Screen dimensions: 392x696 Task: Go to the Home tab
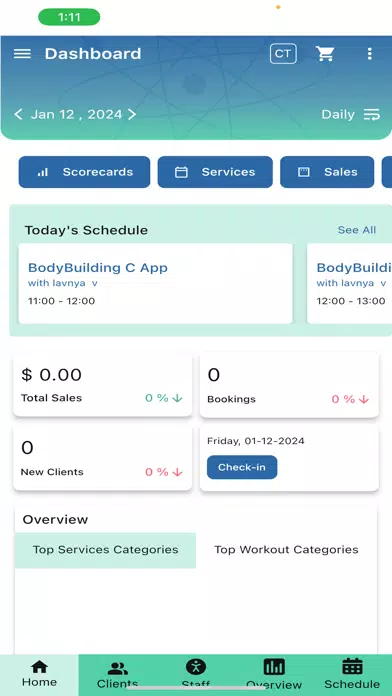(x=39, y=675)
